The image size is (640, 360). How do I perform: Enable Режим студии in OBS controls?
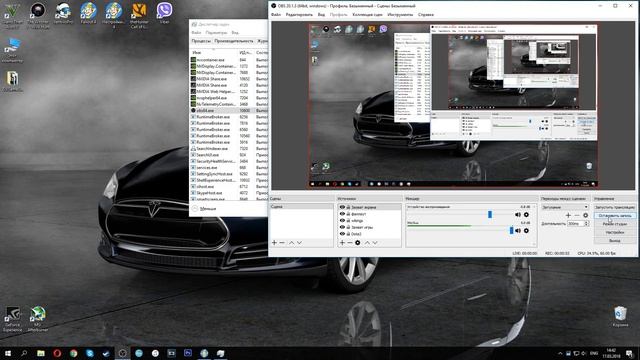coord(615,224)
